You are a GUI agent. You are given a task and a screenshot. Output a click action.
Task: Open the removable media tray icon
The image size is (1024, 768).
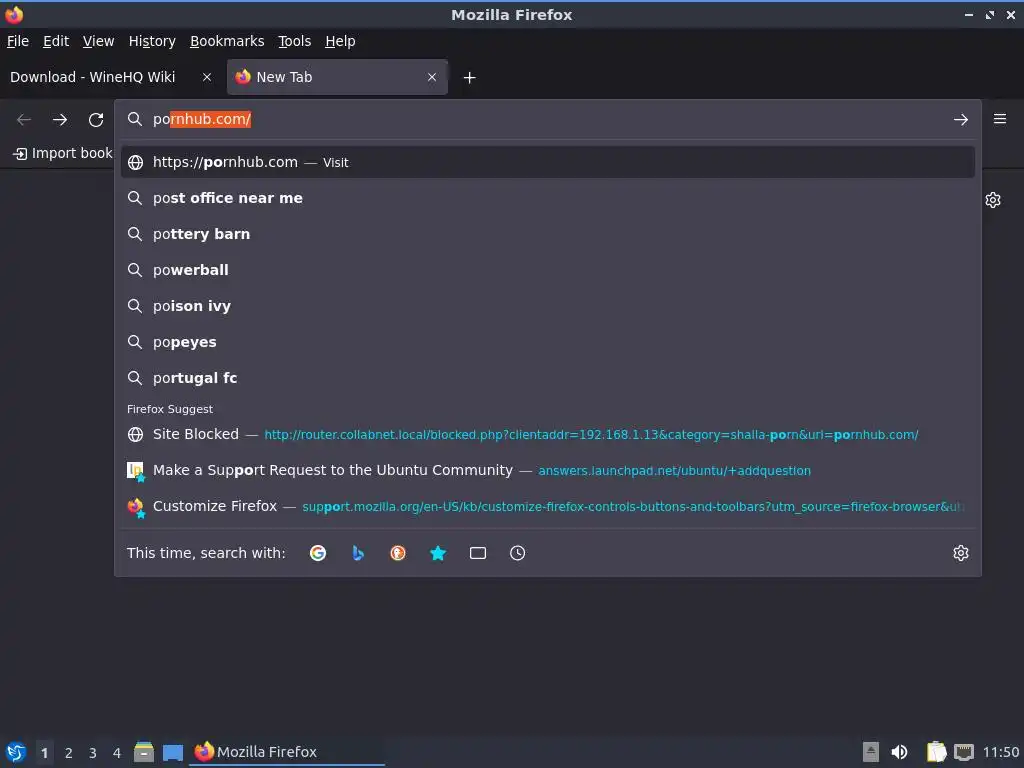pyautogui.click(x=871, y=752)
